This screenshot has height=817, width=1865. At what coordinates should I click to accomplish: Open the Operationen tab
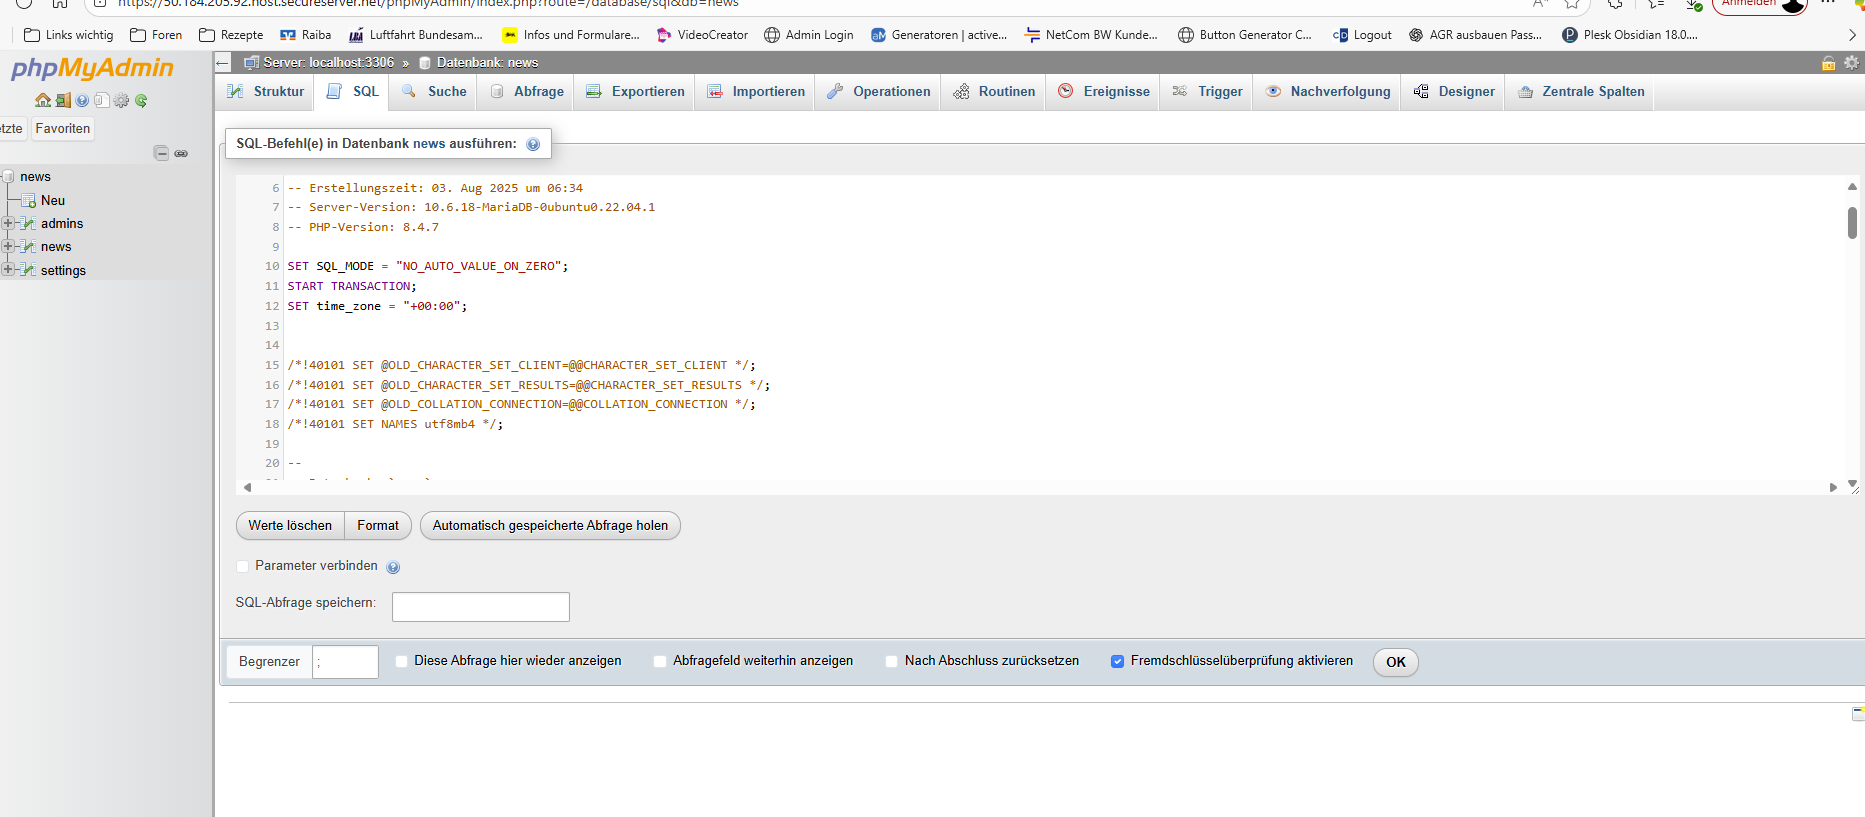tap(879, 92)
